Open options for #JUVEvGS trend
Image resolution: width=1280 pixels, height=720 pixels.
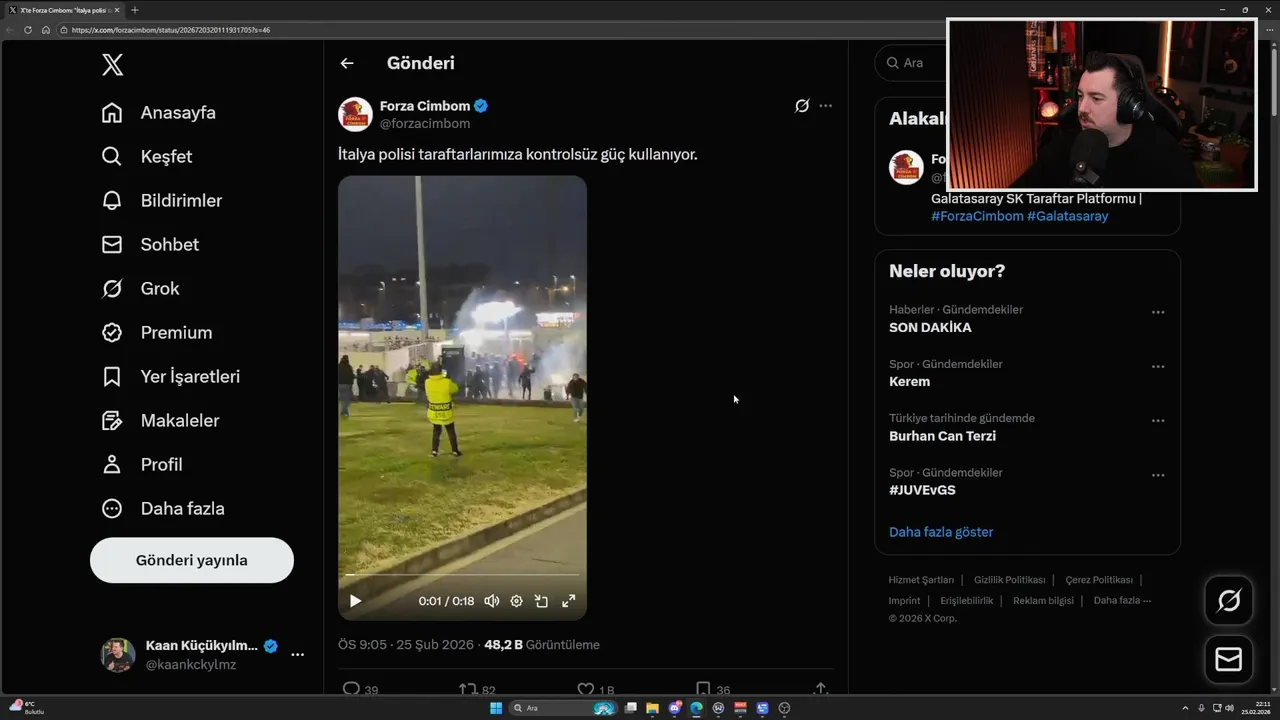click(1158, 475)
